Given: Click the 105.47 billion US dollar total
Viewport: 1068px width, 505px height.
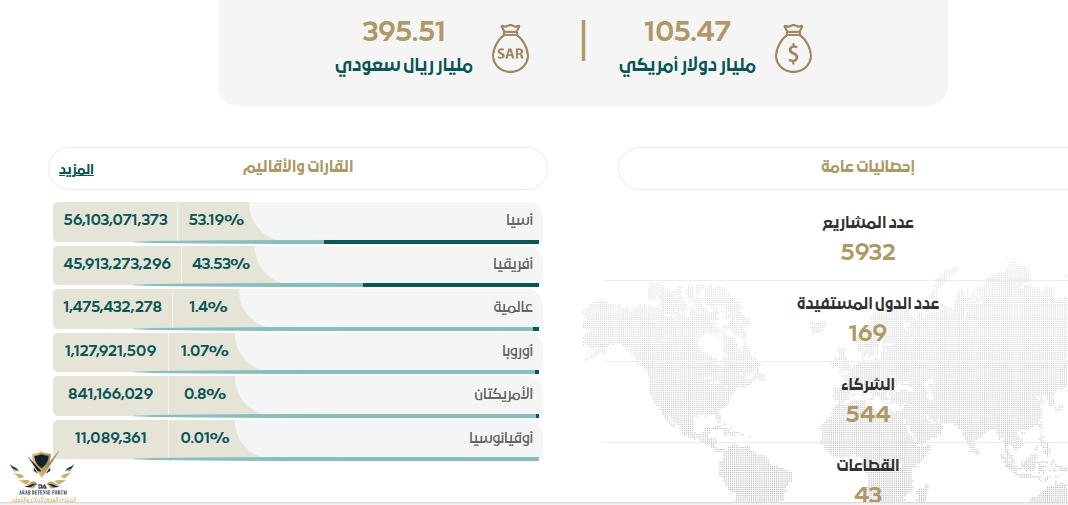Looking at the screenshot, I should [687, 32].
